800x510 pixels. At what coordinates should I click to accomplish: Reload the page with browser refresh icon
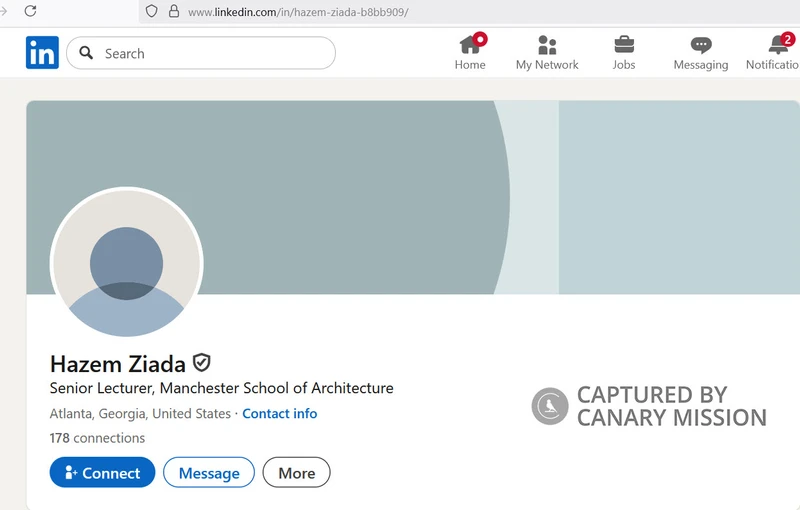pos(30,11)
